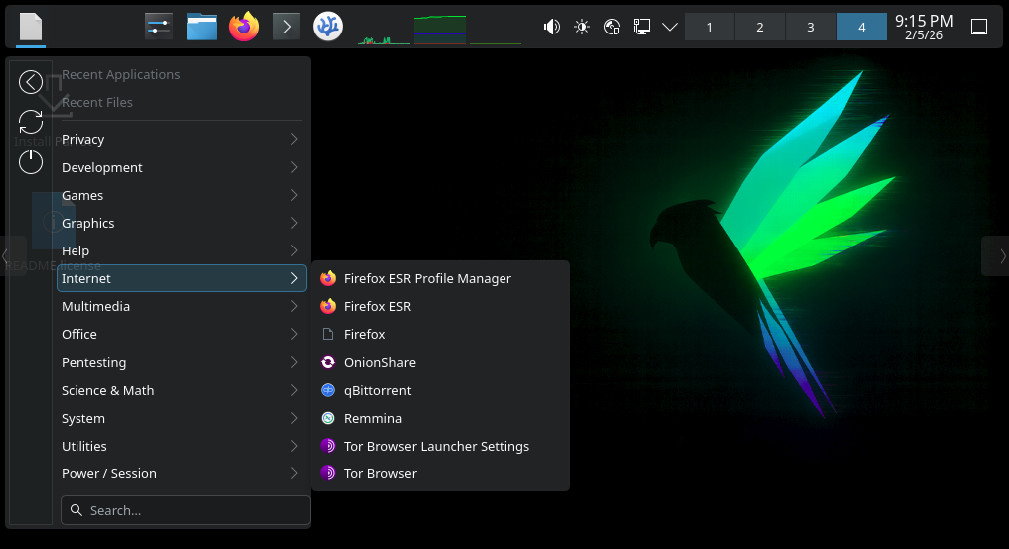The width and height of the screenshot is (1009, 549).
Task: Open the terminal launcher in the panel
Action: click(286, 27)
